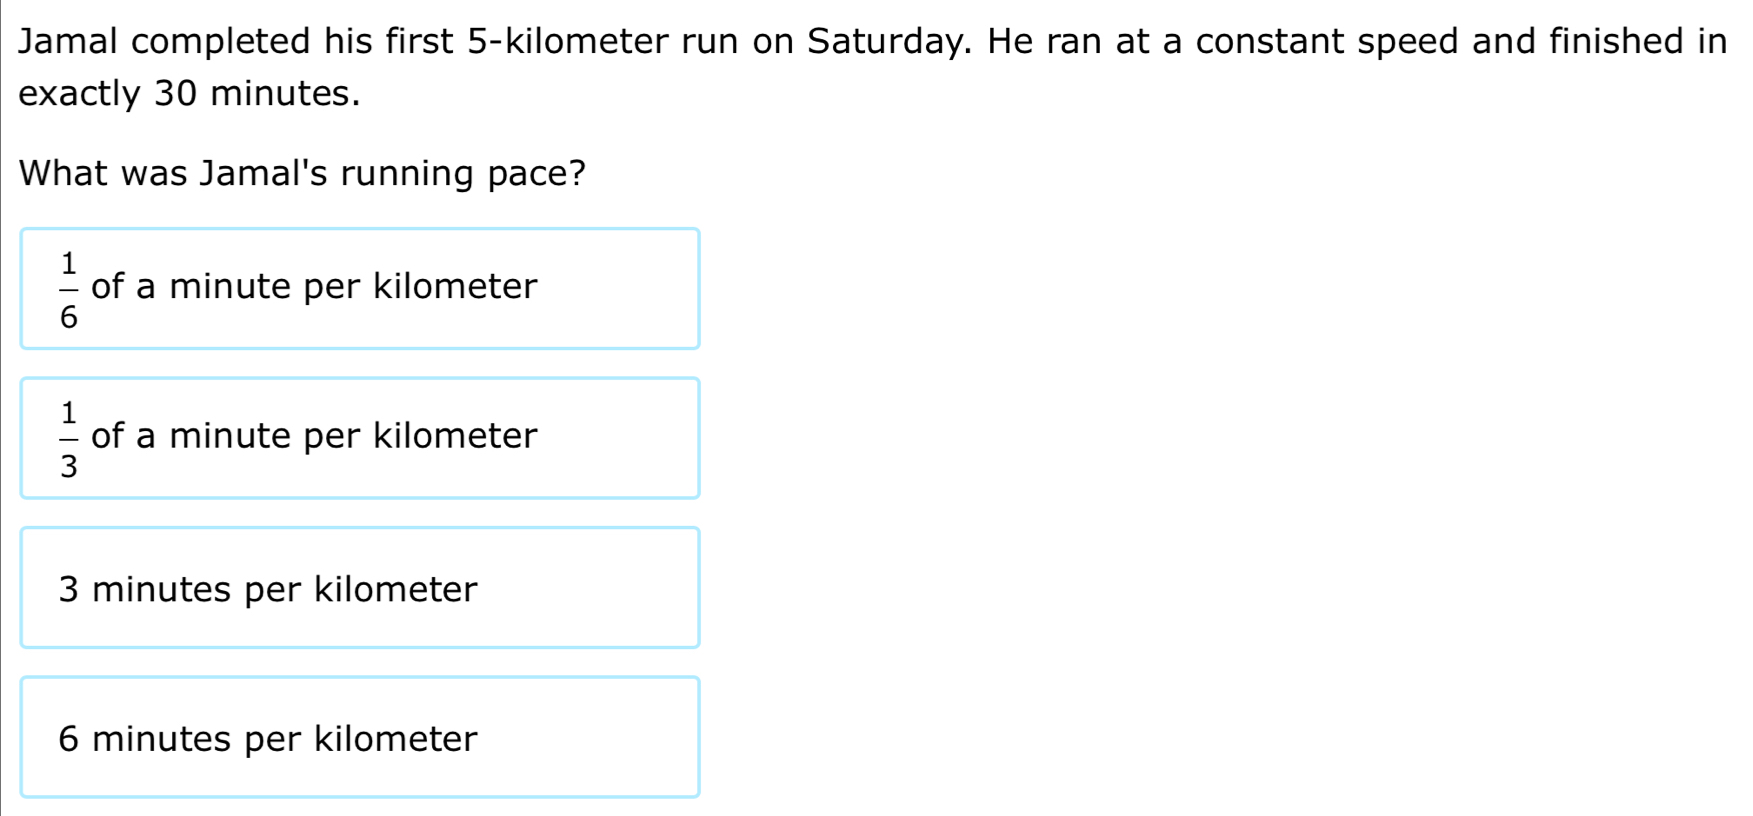Click the 1/3 fraction in the second answer
The image size is (1753, 816).
(68, 439)
